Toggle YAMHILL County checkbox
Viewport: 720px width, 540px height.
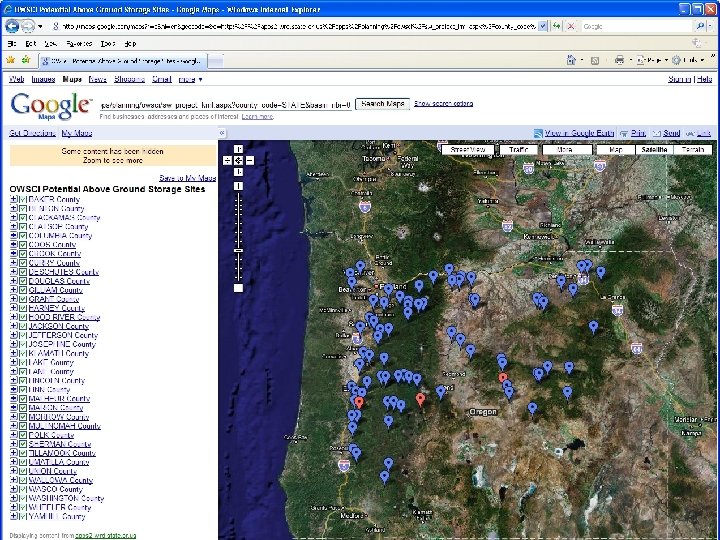coord(22,516)
